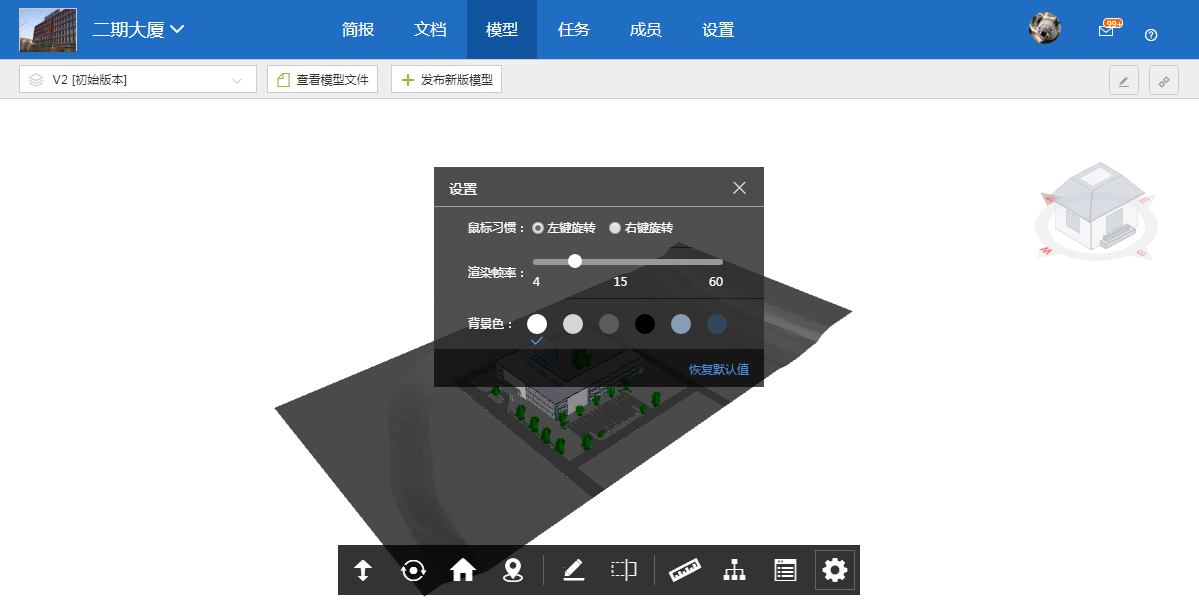Open the section box tool
The image size is (1199, 615).
(623, 569)
